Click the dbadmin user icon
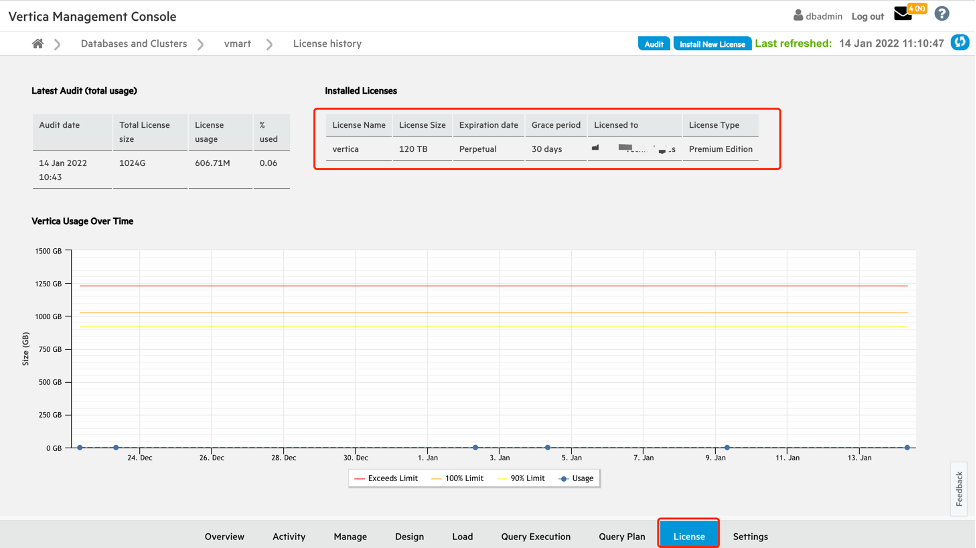Image resolution: width=976 pixels, height=548 pixels. point(798,16)
